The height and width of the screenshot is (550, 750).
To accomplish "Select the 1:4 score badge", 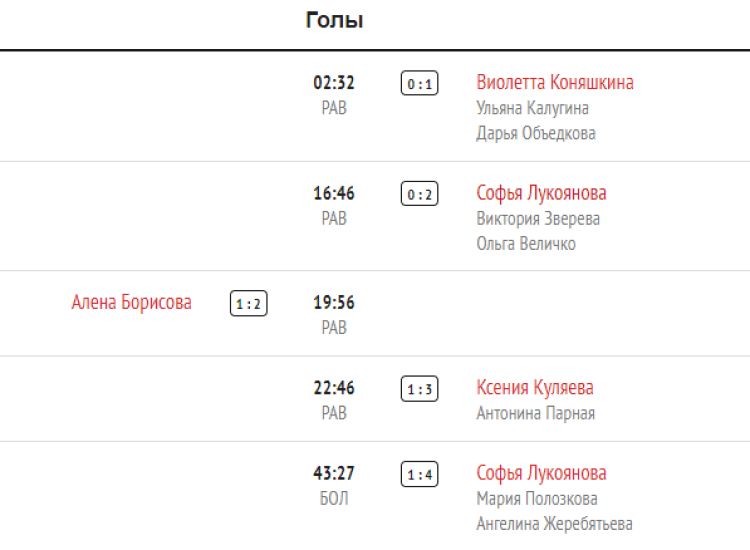I will click(x=420, y=474).
